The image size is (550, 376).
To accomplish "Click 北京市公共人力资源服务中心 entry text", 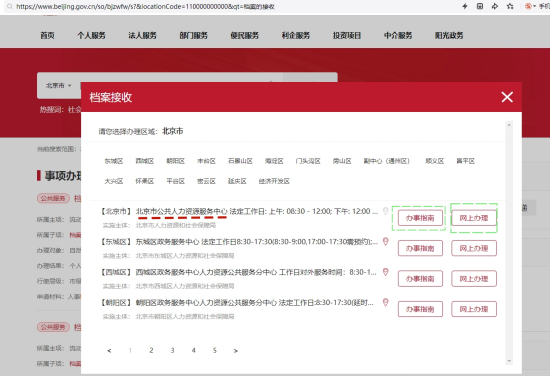I will click(x=182, y=211).
